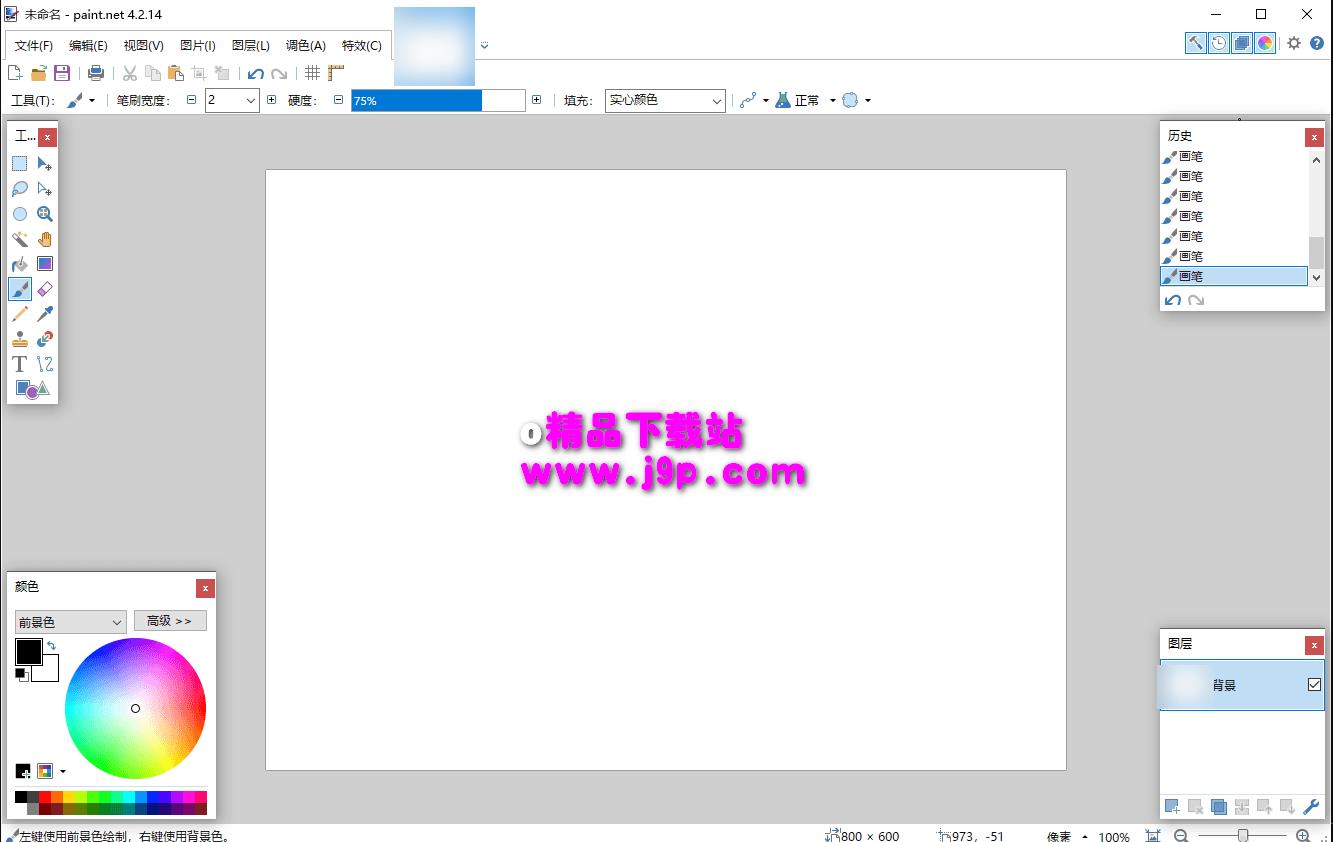Click the Copy icon in toolbar
The image size is (1333, 842).
[153, 73]
